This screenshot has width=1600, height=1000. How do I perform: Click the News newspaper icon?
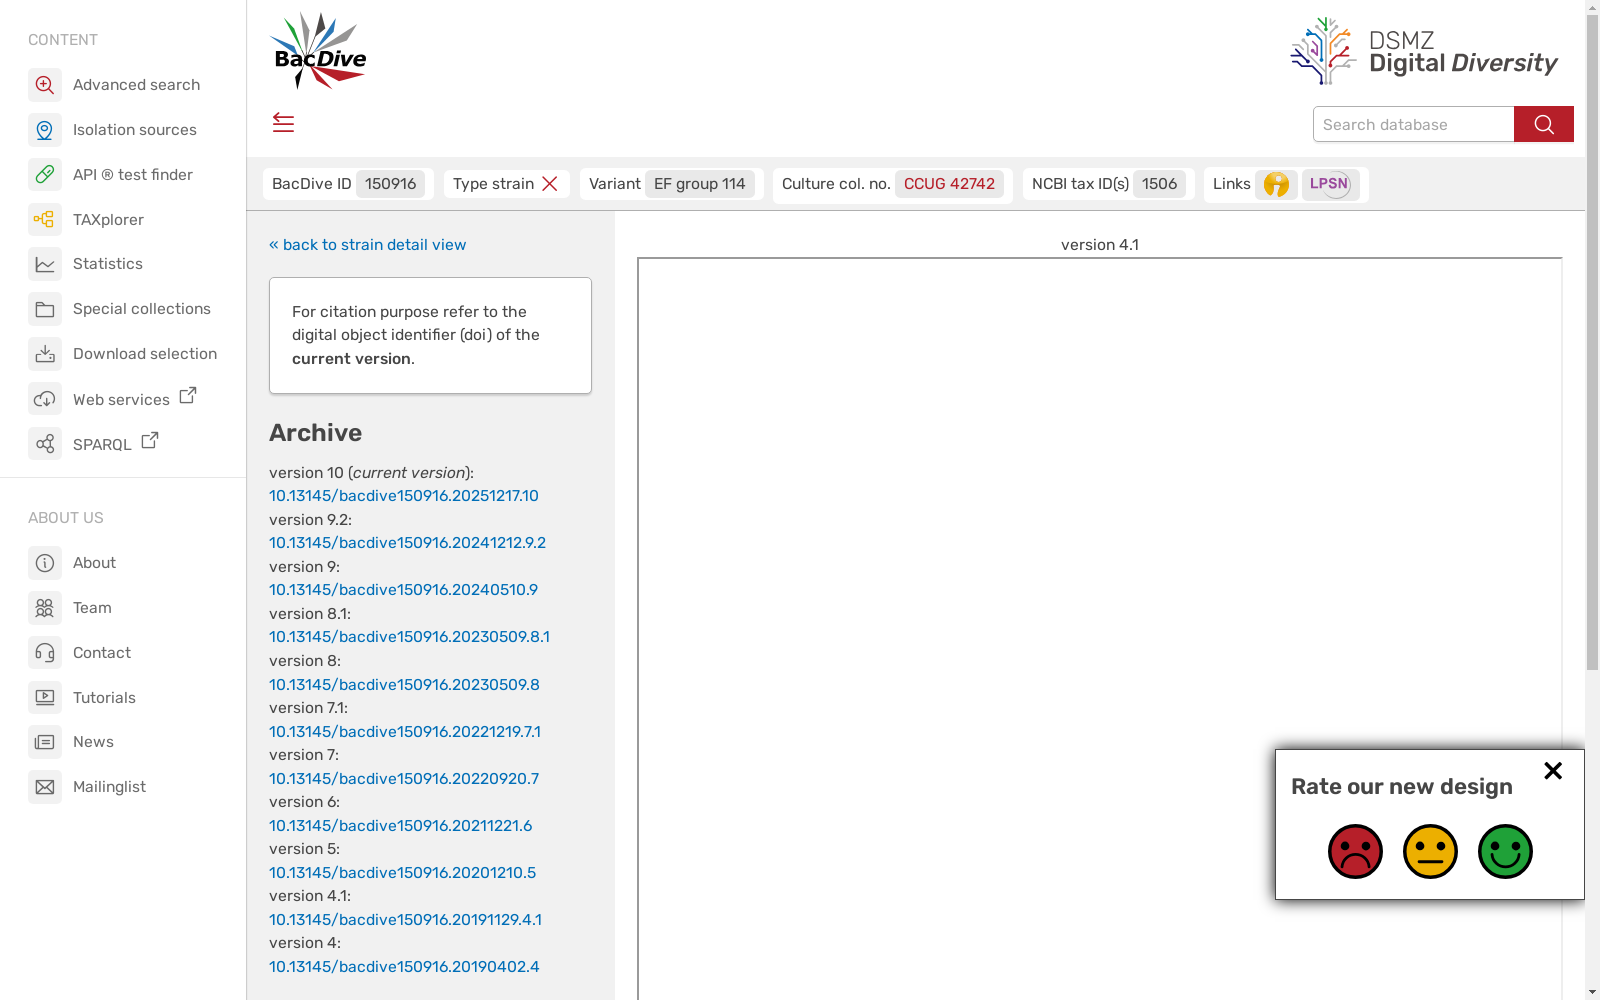[x=45, y=742]
